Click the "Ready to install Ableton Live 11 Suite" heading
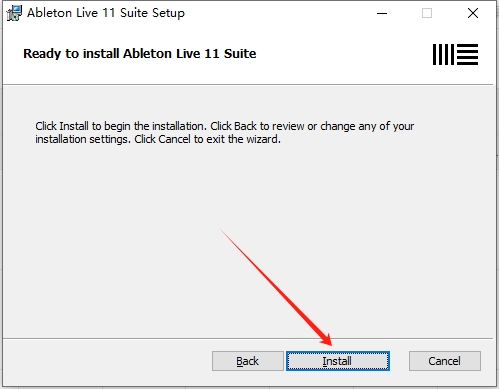The height and width of the screenshot is (389, 499). (x=140, y=54)
